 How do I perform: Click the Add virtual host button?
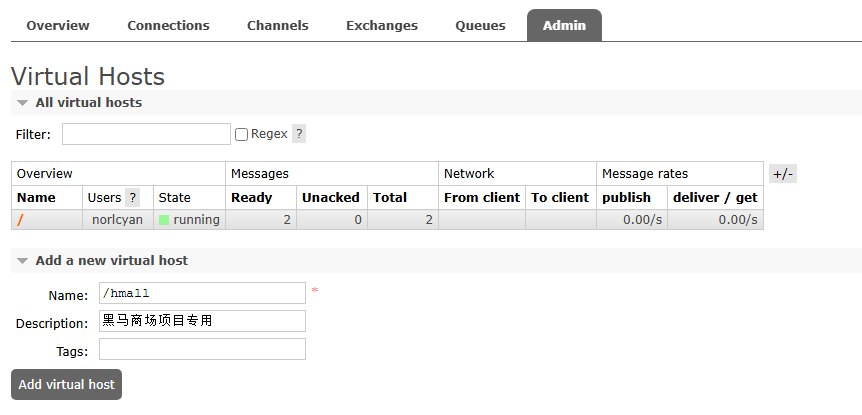coord(67,384)
